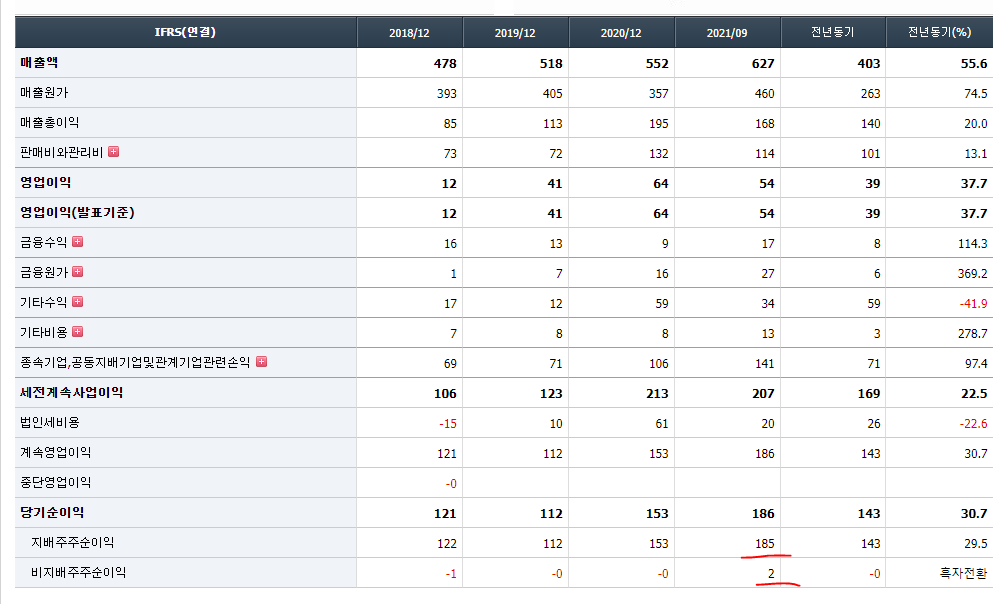Image resolution: width=997 pixels, height=604 pixels.
Task: Click the 매출액 row label
Action: coord(39,62)
